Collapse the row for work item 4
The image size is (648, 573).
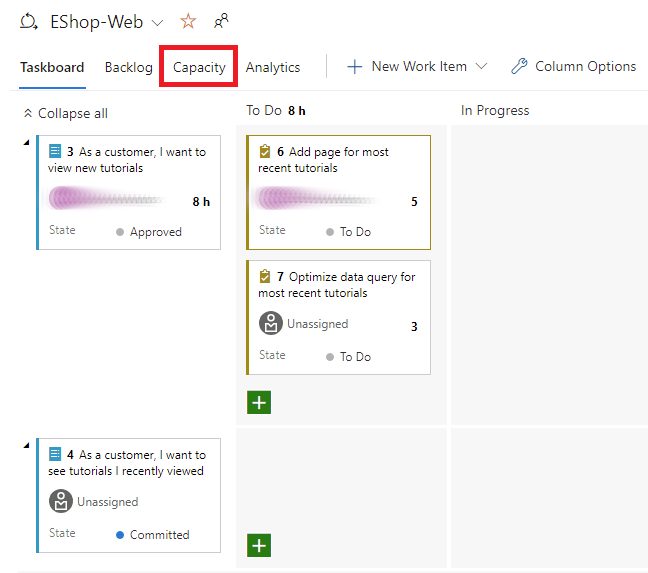click(x=26, y=445)
